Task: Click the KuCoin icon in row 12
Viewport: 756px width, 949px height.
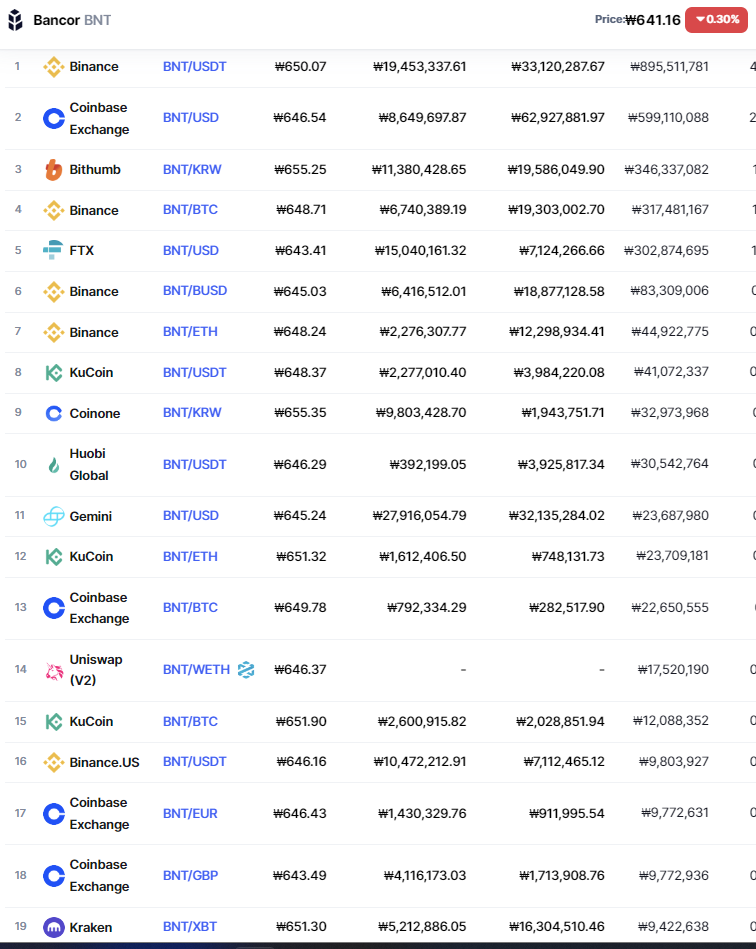Action: point(54,556)
